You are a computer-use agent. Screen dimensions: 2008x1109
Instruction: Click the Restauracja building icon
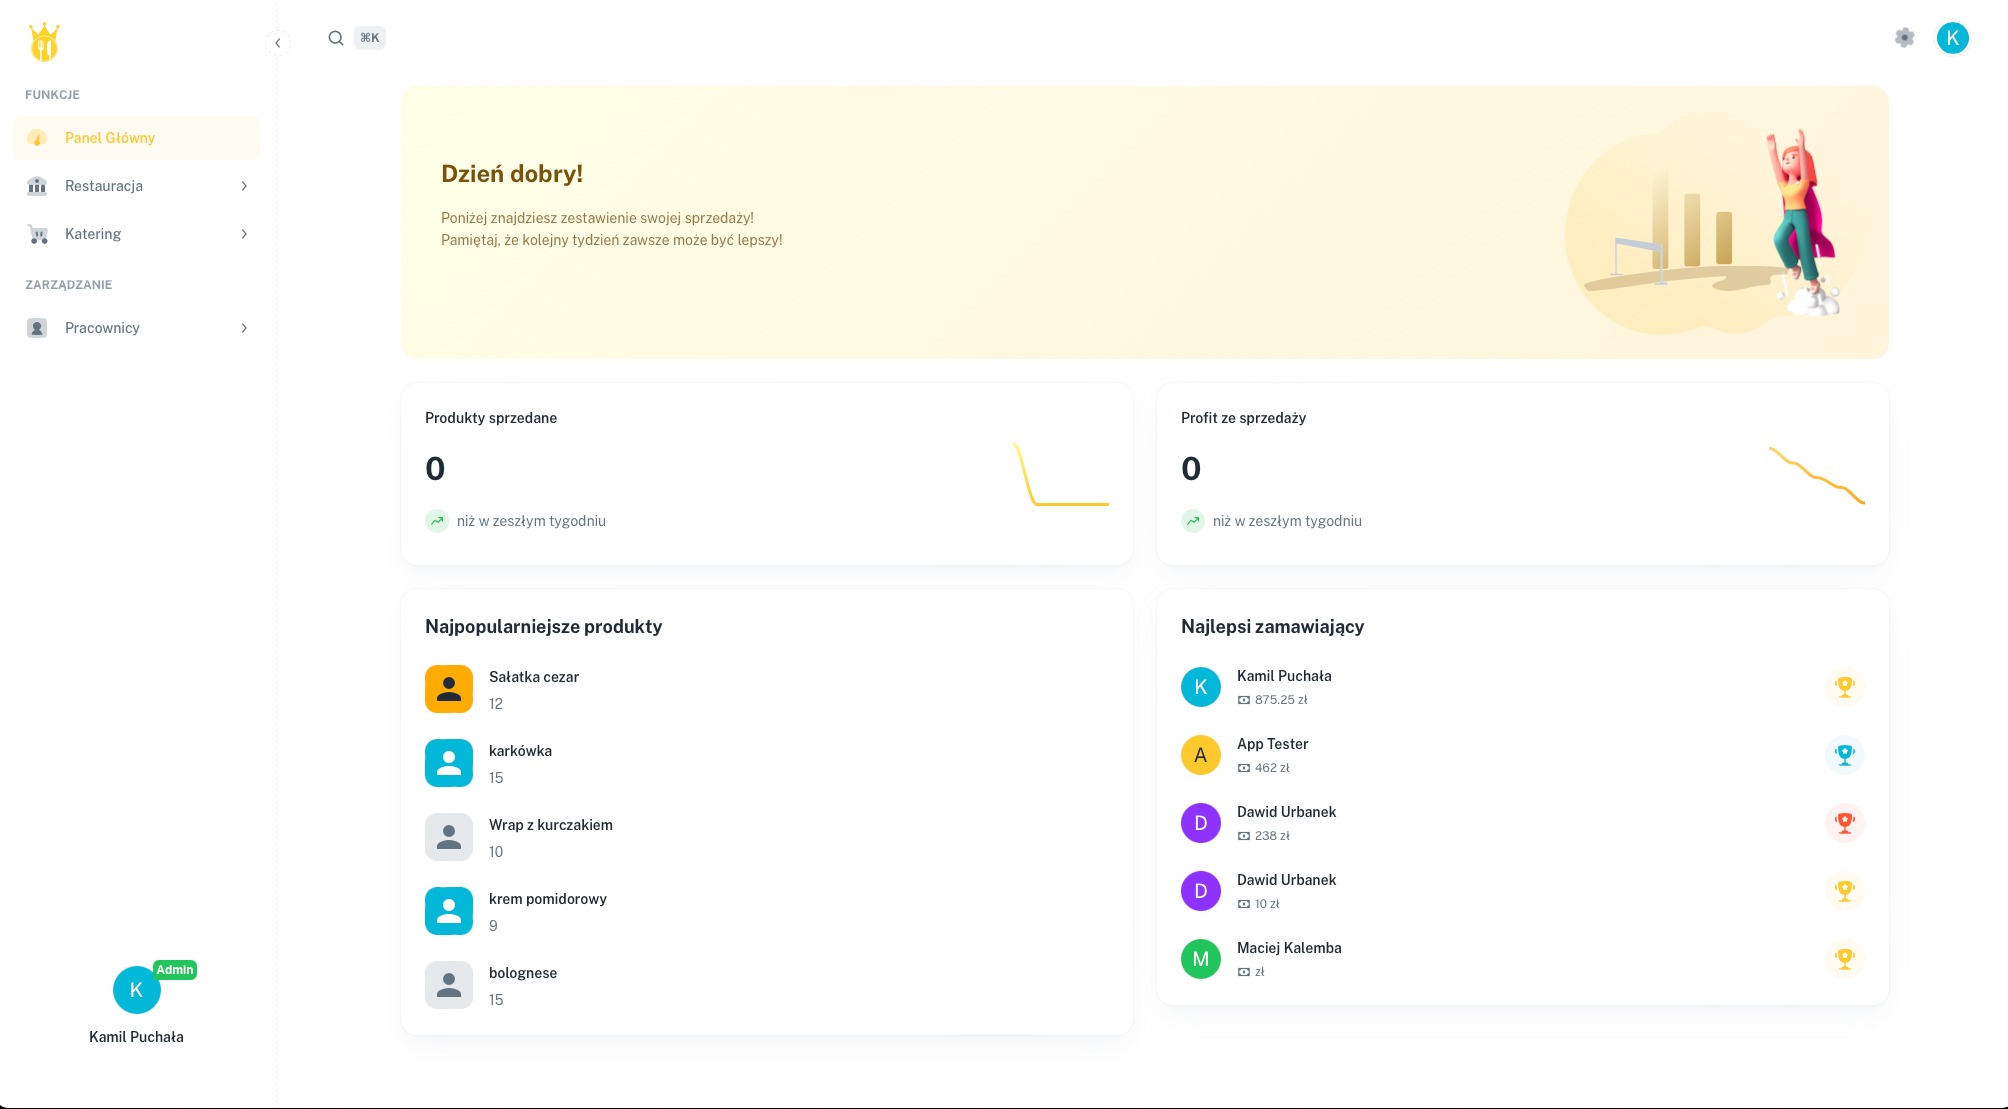coord(37,186)
